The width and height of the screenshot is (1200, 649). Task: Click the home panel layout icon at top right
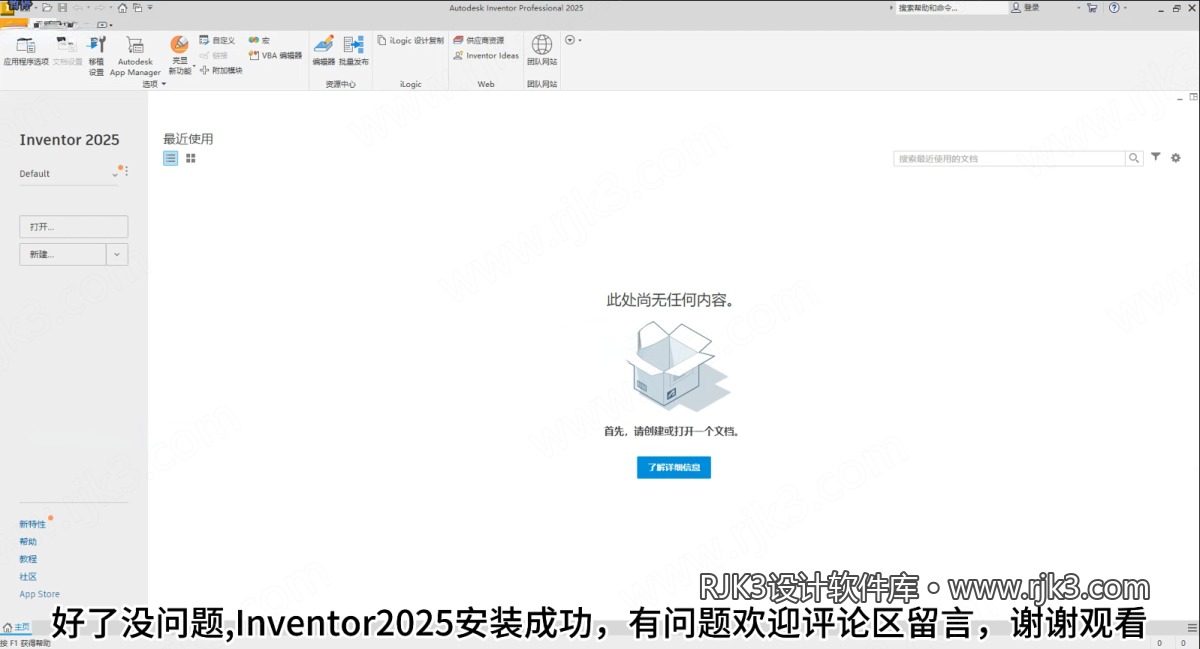point(1193,97)
